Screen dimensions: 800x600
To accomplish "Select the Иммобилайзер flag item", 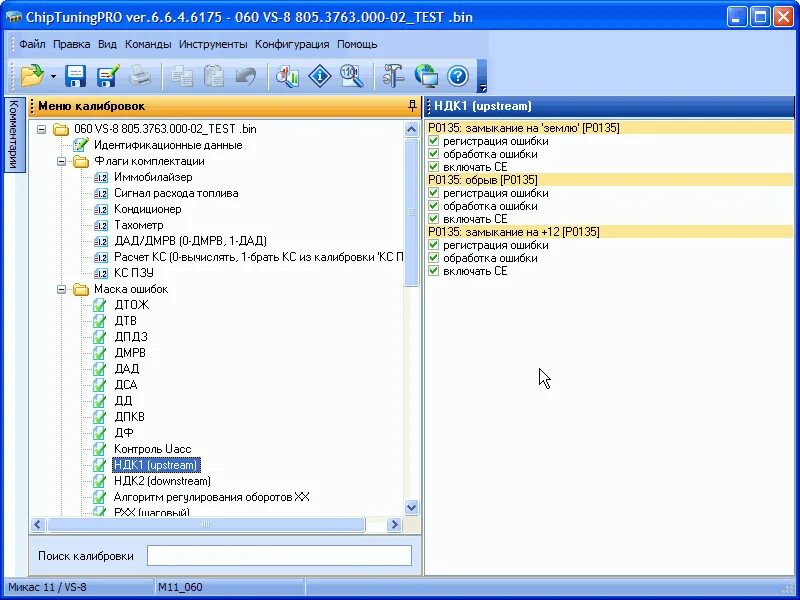I will 153,177.
